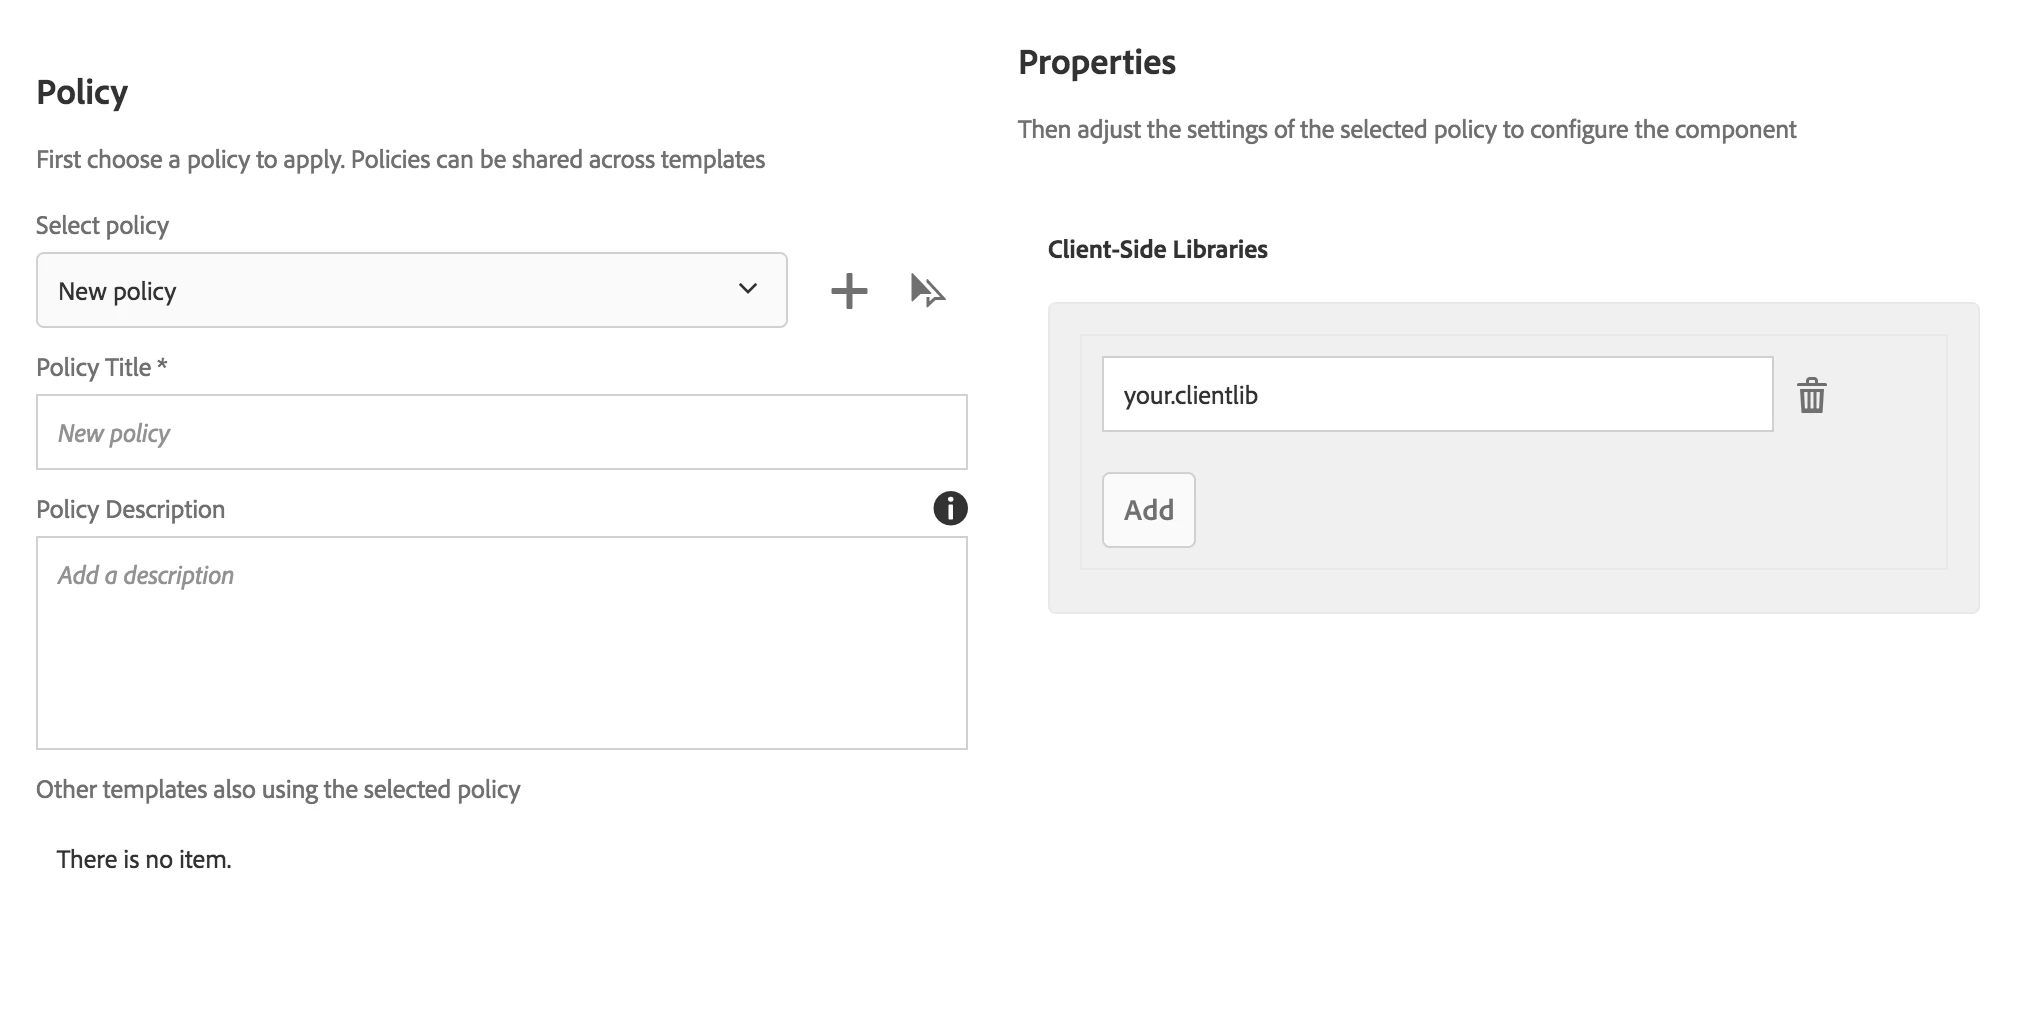The height and width of the screenshot is (1020, 2022).
Task: Click inside the Policy Description text area
Action: [501, 642]
